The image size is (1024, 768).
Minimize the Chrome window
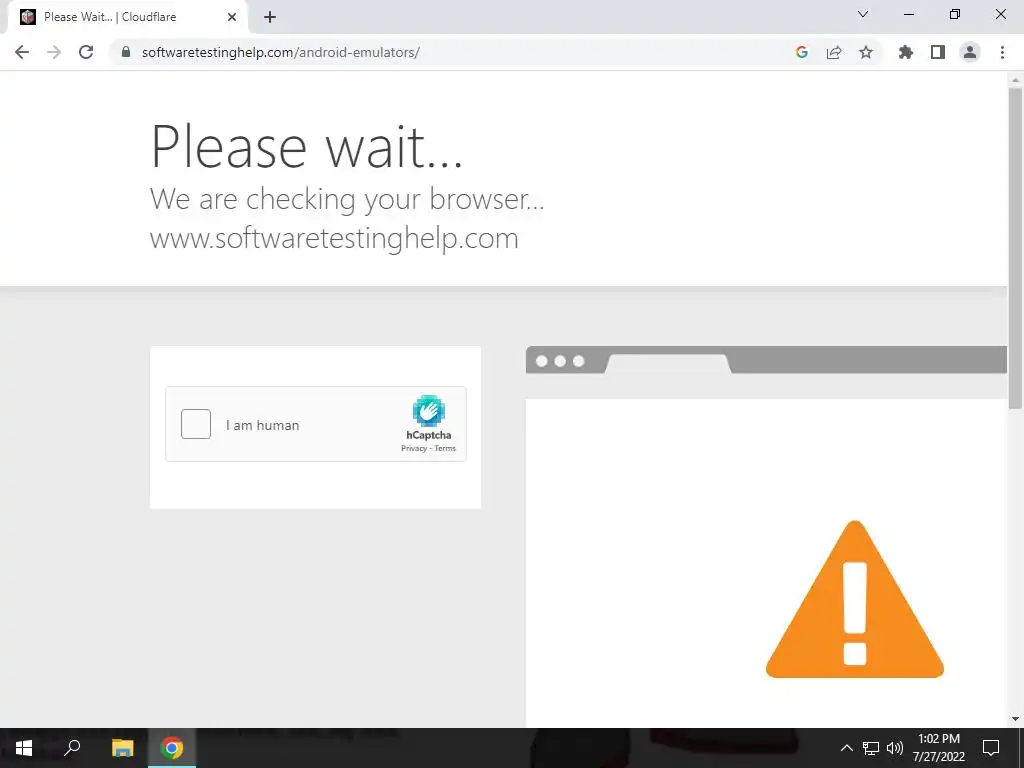909,14
